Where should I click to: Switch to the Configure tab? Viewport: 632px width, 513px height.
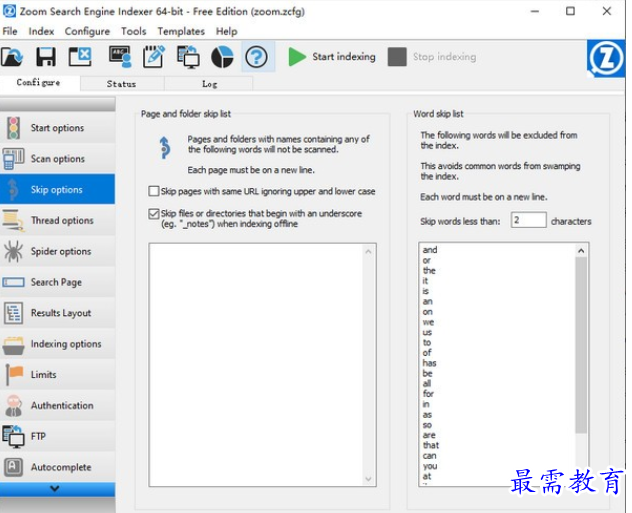[x=39, y=83]
